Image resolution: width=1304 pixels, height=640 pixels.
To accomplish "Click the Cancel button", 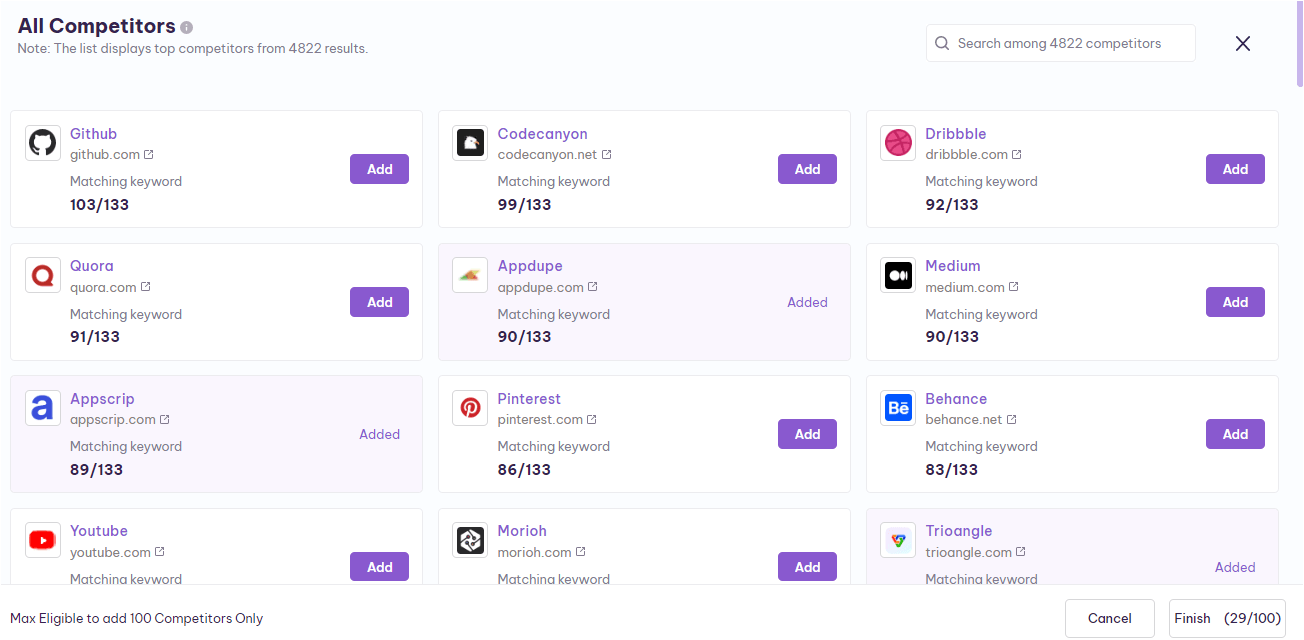I will pos(1110,618).
